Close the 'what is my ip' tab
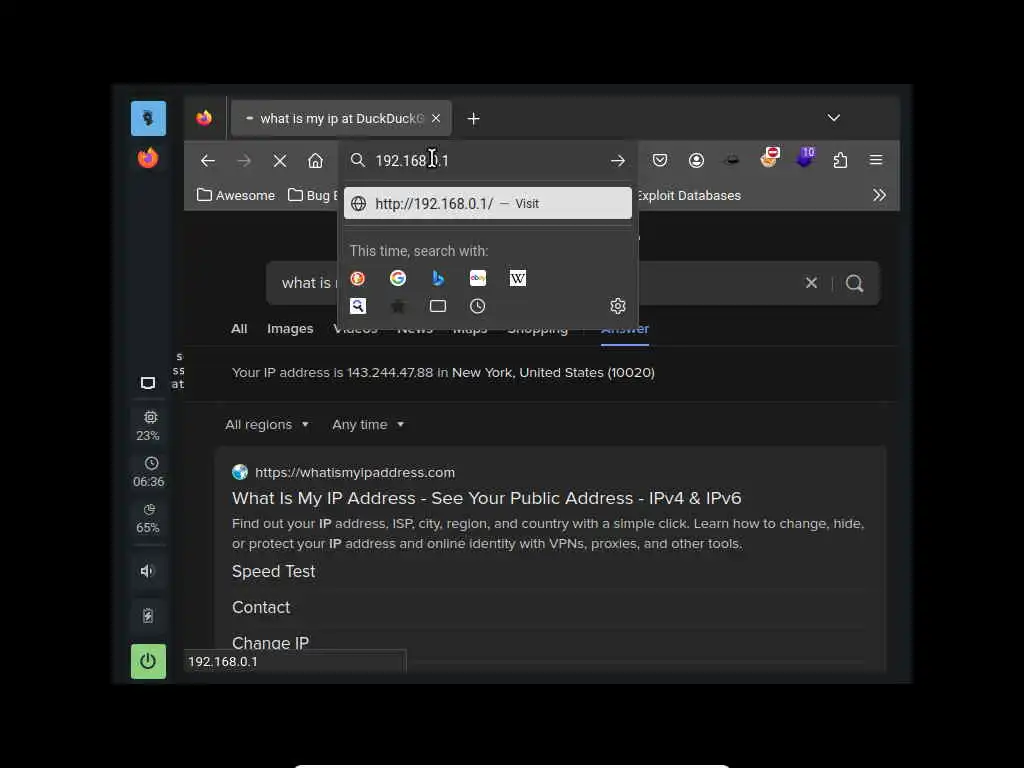The image size is (1024, 768). (436, 118)
